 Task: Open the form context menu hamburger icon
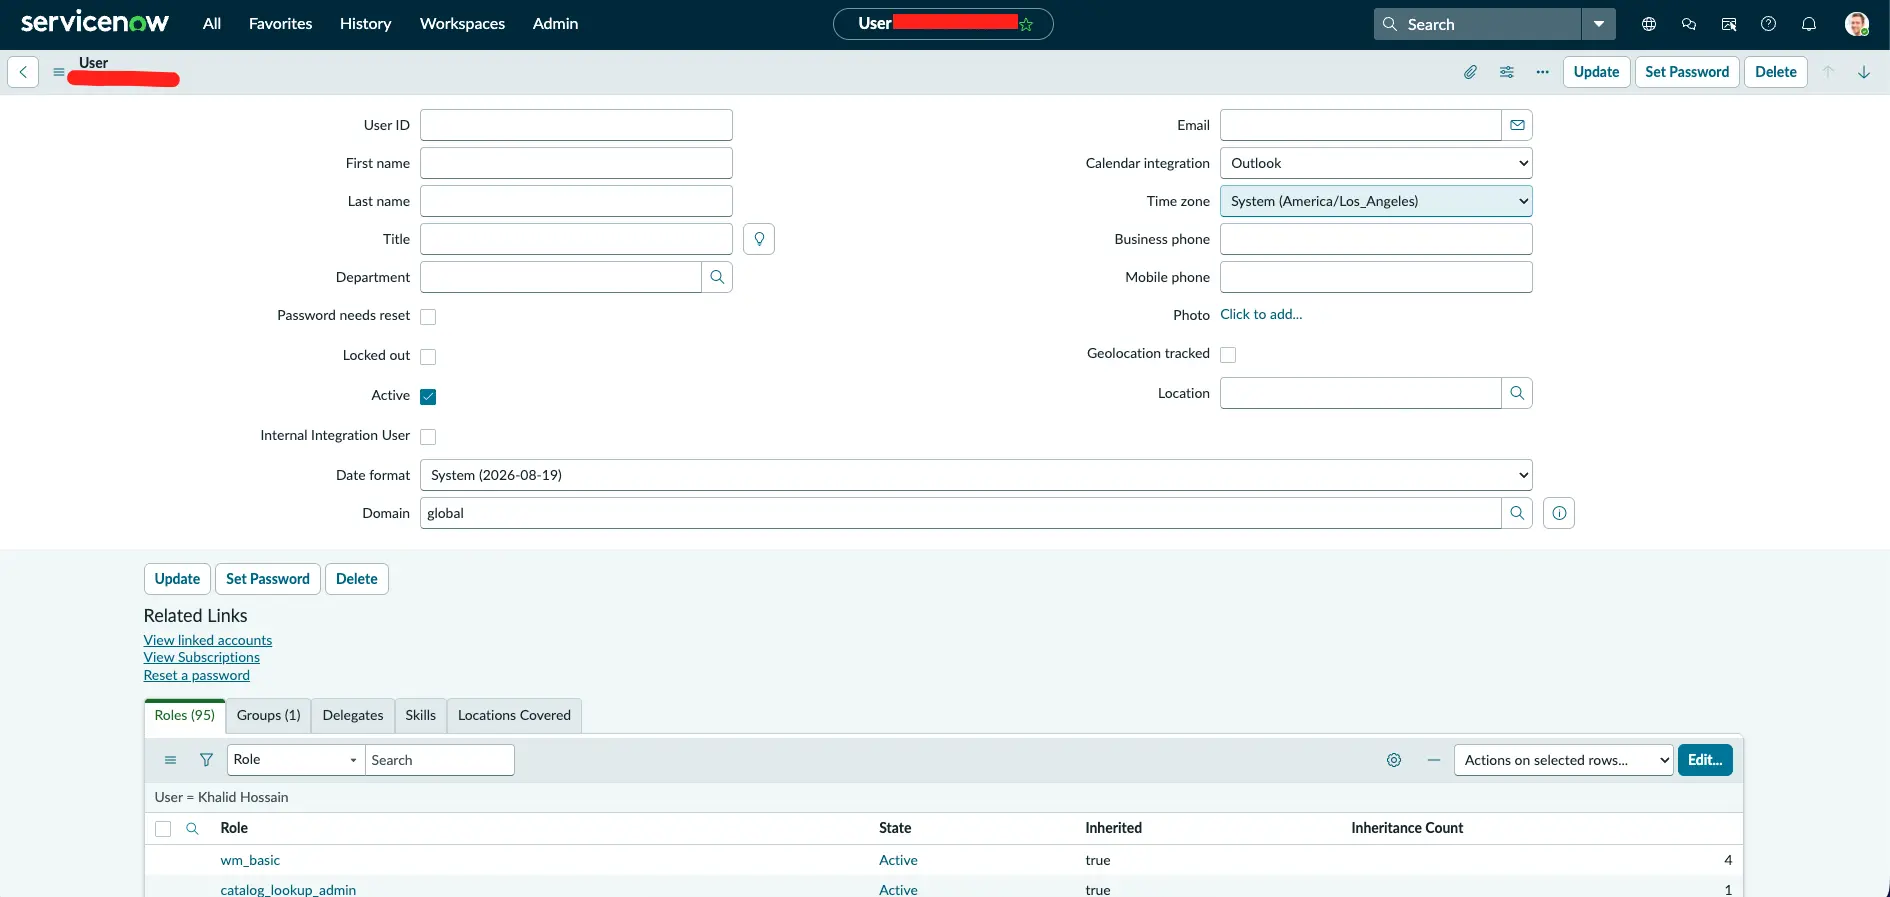[59, 72]
